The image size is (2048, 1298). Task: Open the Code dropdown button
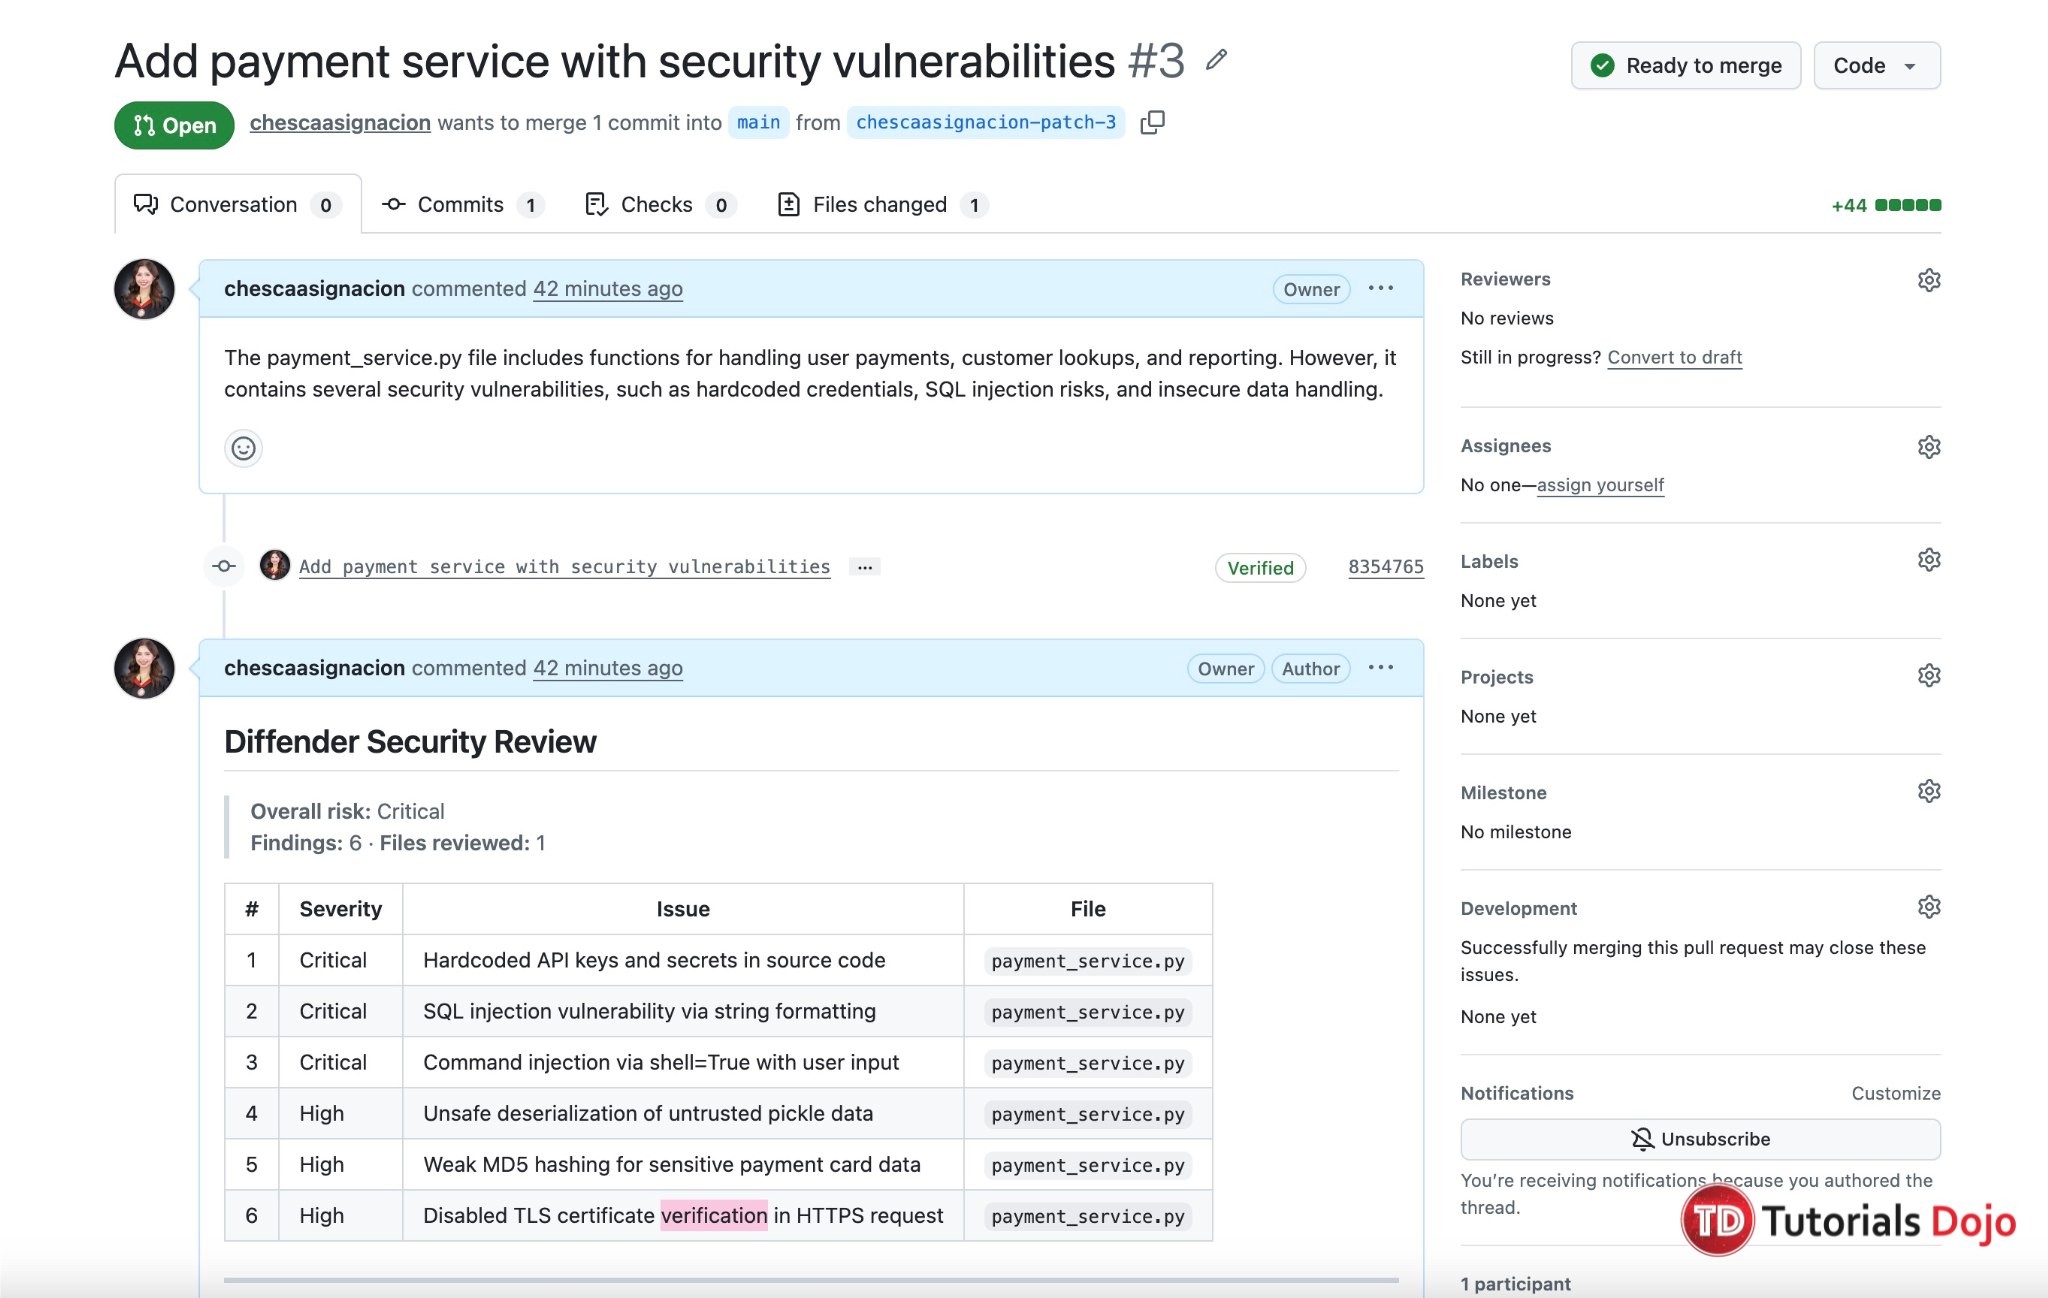coord(1877,66)
